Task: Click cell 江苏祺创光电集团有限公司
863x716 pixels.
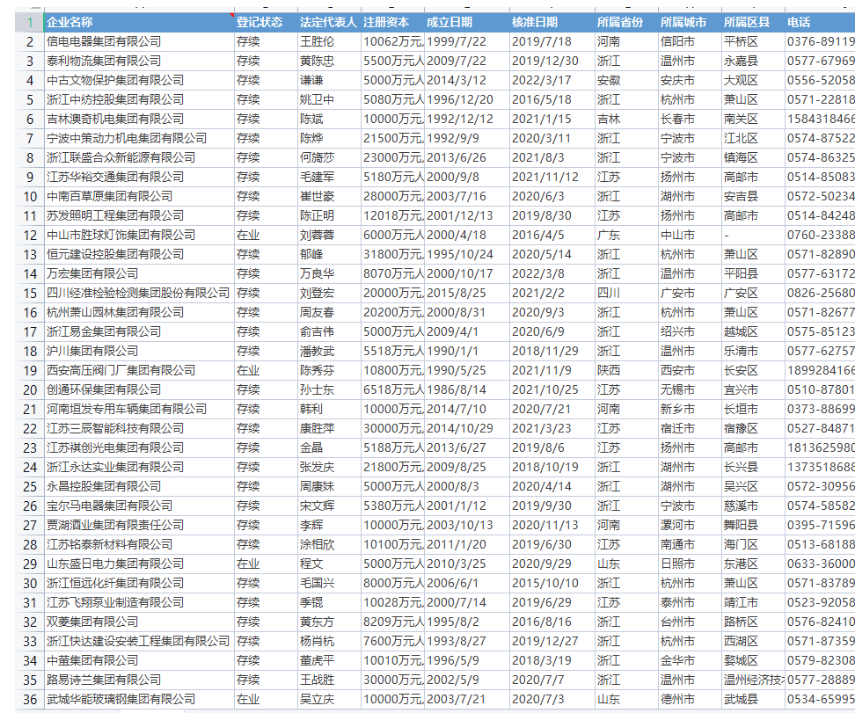Action: pyautogui.click(x=139, y=448)
